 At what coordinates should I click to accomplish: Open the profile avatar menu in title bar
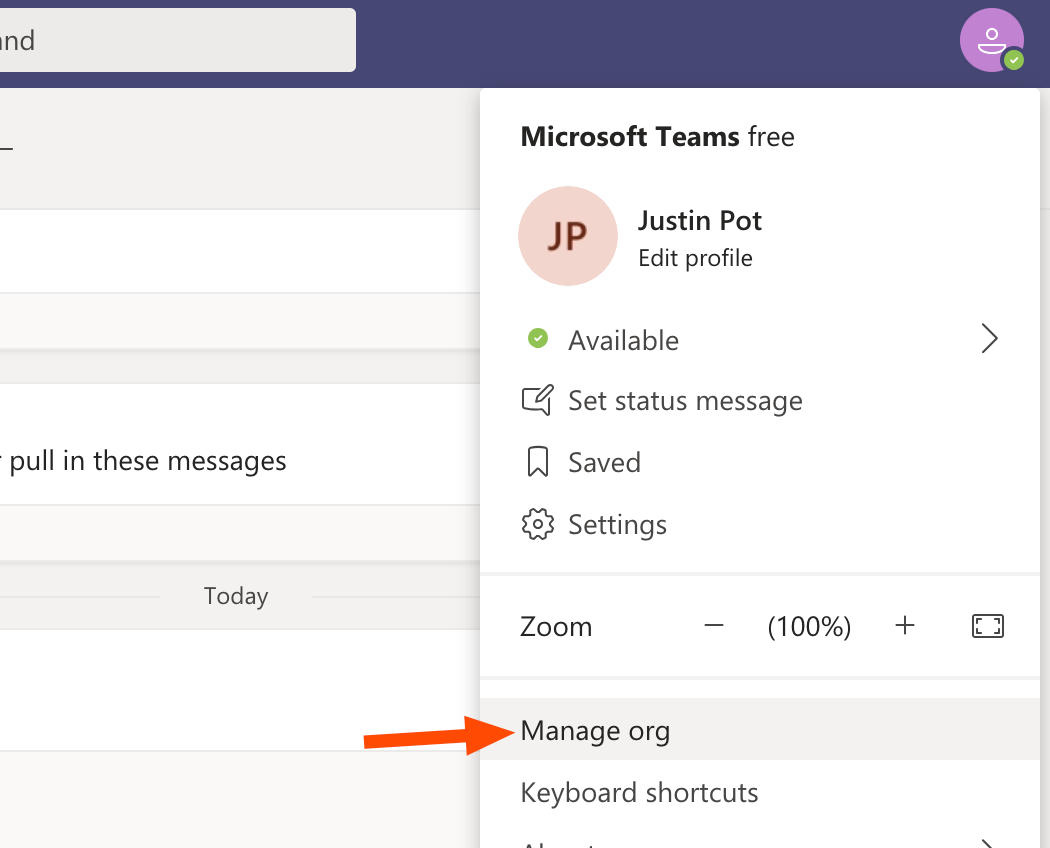pyautogui.click(x=991, y=40)
